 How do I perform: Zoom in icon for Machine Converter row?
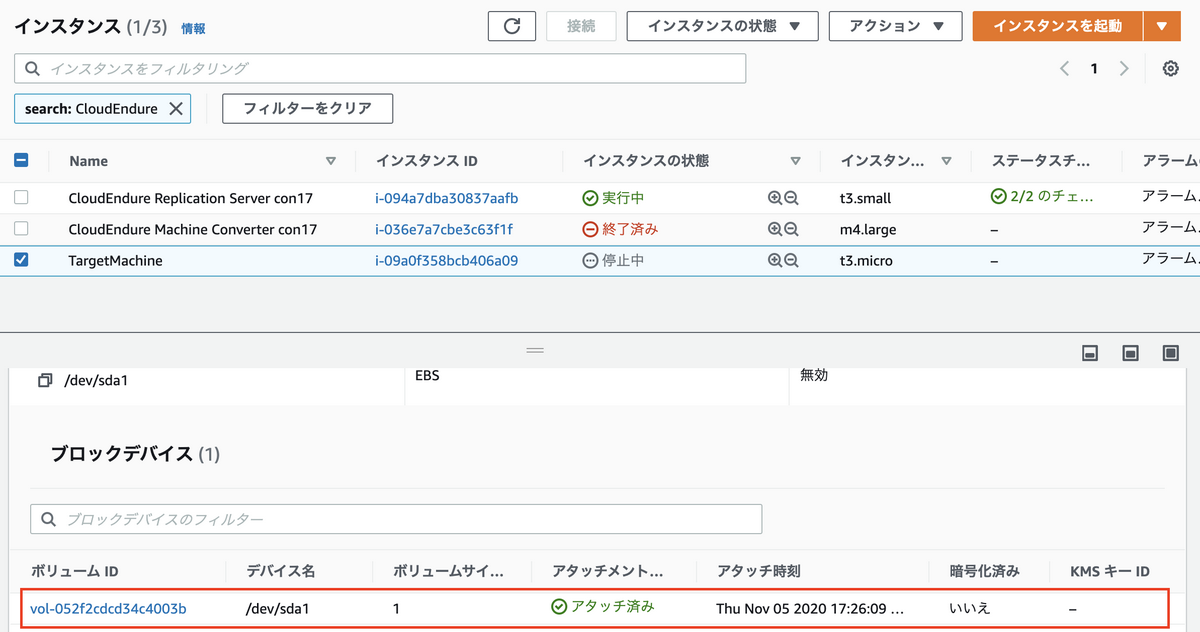pyautogui.click(x=775, y=229)
